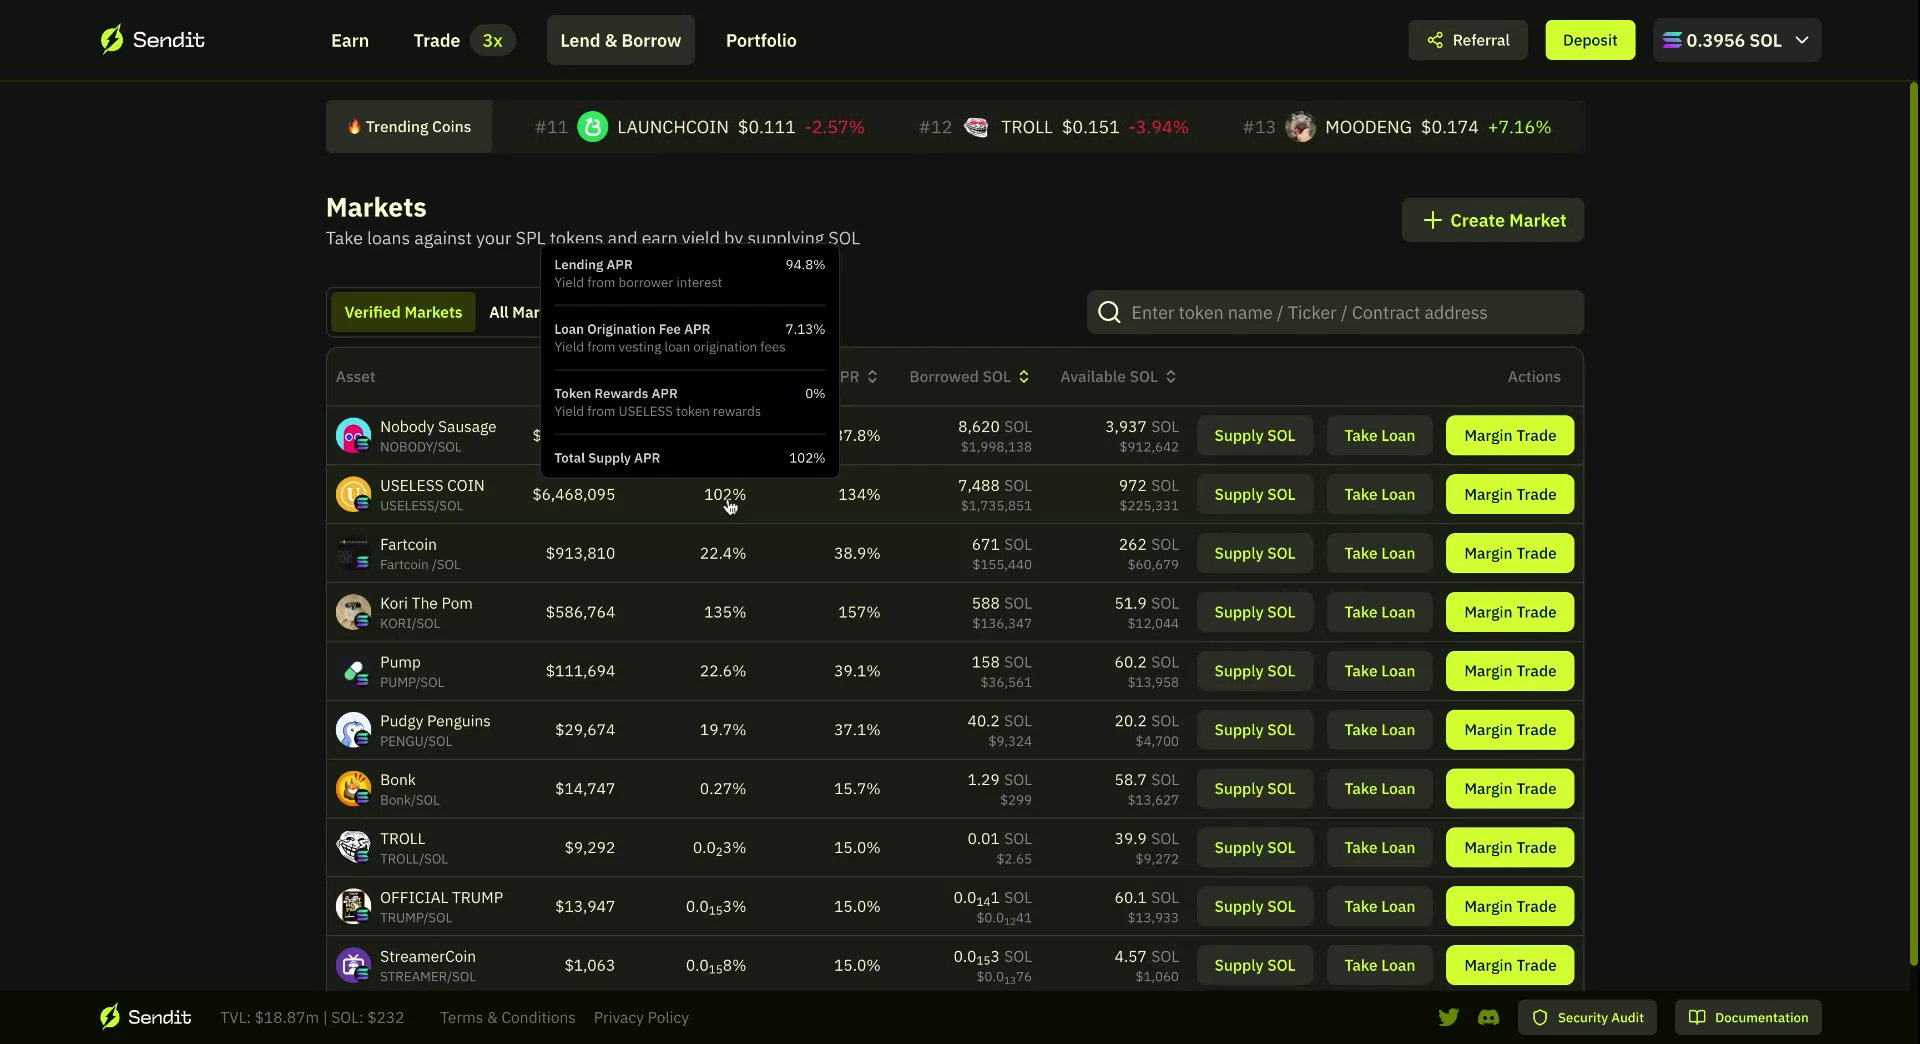The height and width of the screenshot is (1044, 1920).
Task: Click the search magnifier icon
Action: pyautogui.click(x=1108, y=312)
